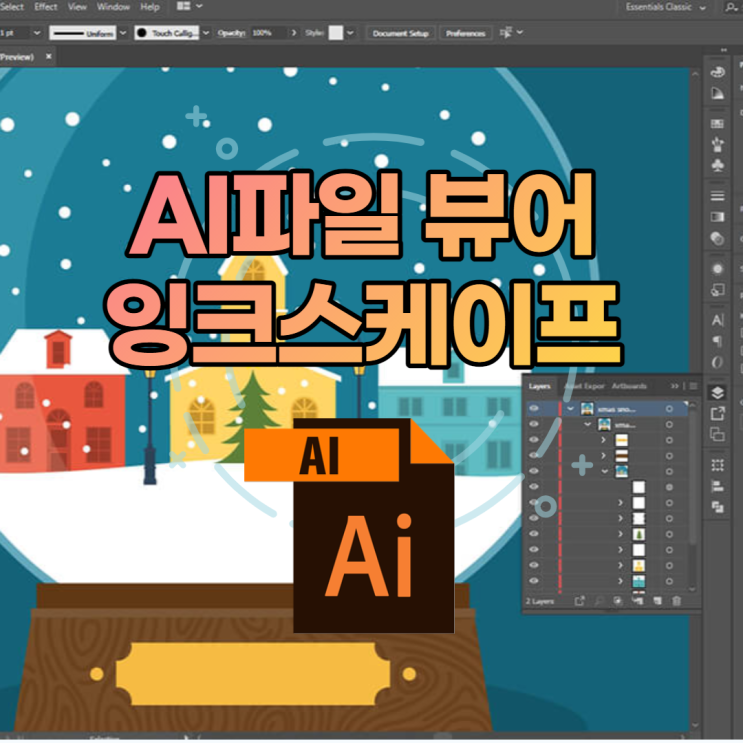This screenshot has height=743, width=743.
Task: Open the Swatches panel icon
Action: (717, 124)
